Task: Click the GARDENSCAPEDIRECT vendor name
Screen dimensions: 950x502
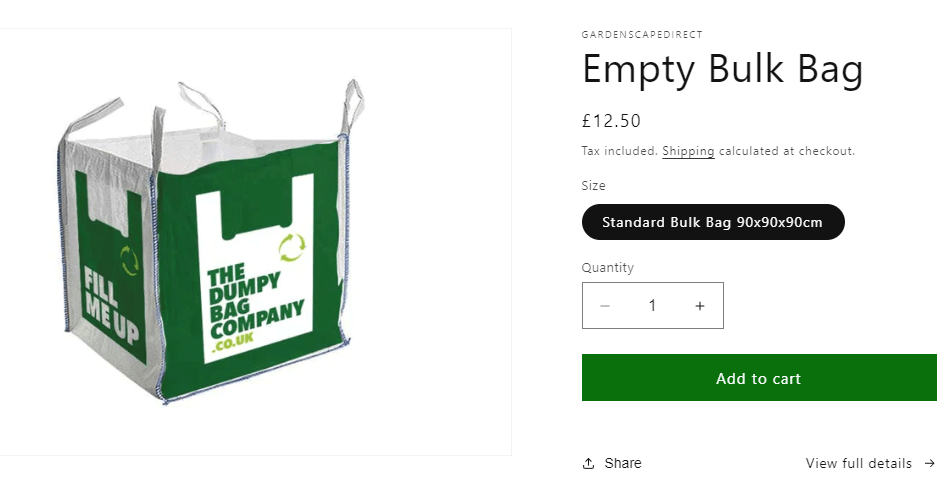Action: click(x=642, y=35)
